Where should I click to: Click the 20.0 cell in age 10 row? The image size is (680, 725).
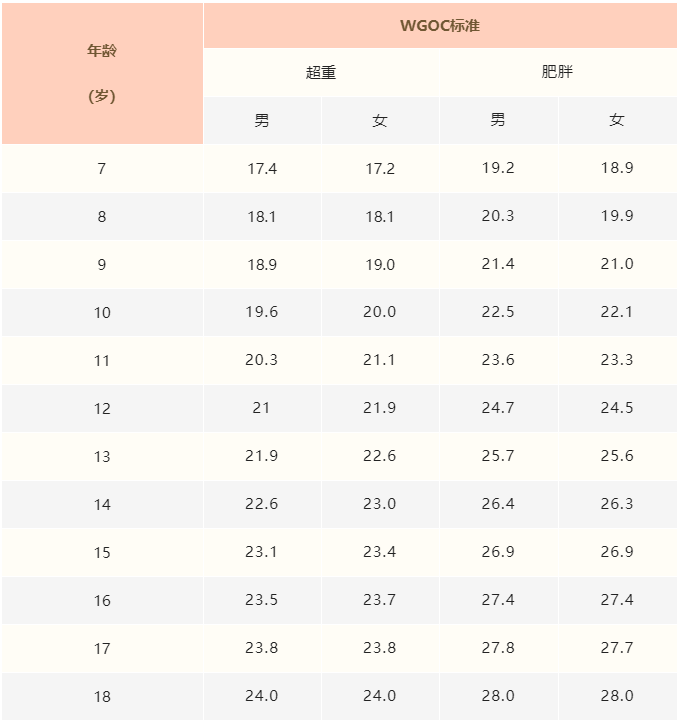coord(380,312)
